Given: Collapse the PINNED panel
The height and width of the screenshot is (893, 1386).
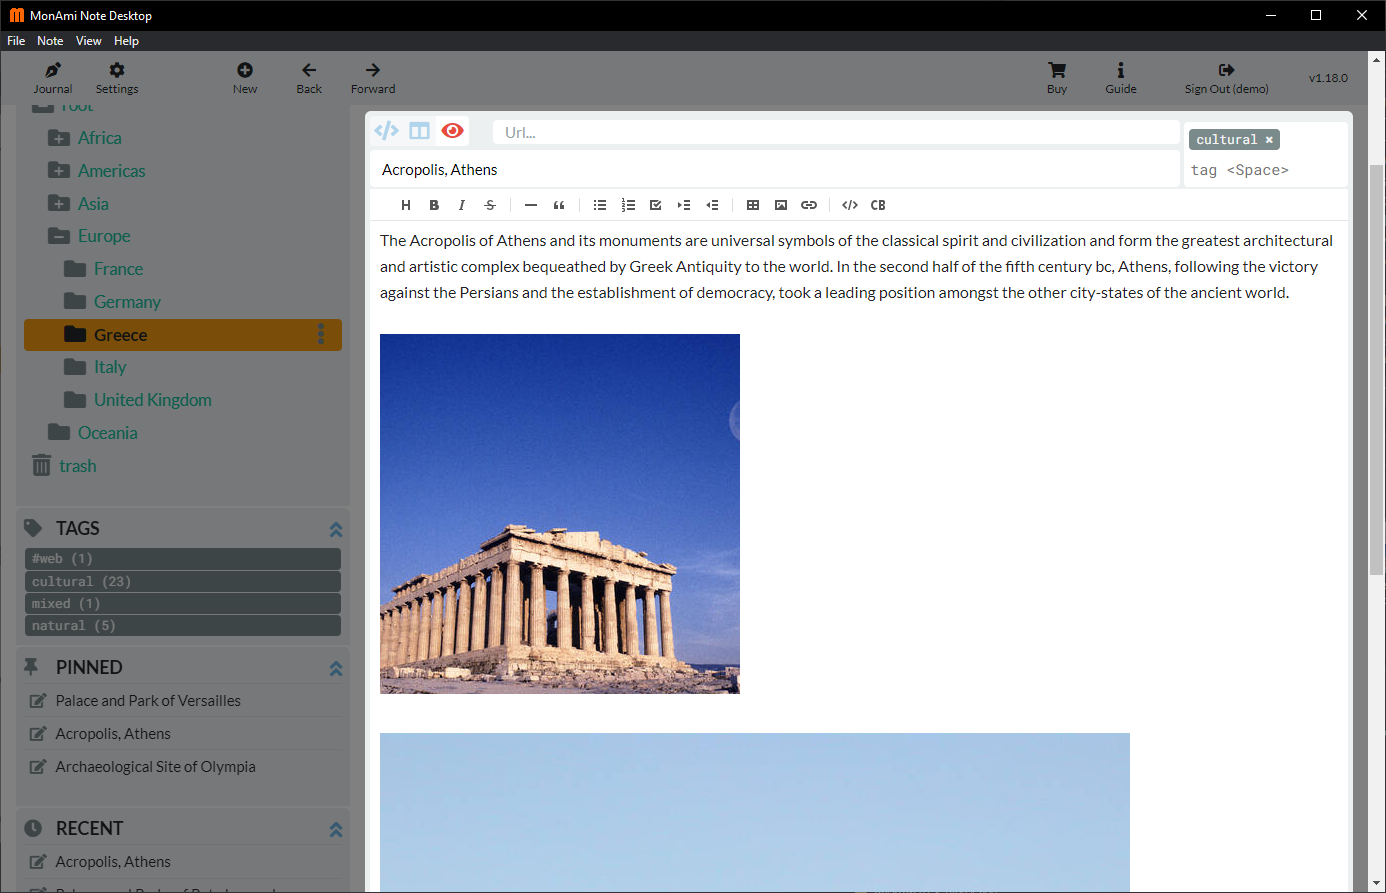Looking at the screenshot, I should 336,668.
